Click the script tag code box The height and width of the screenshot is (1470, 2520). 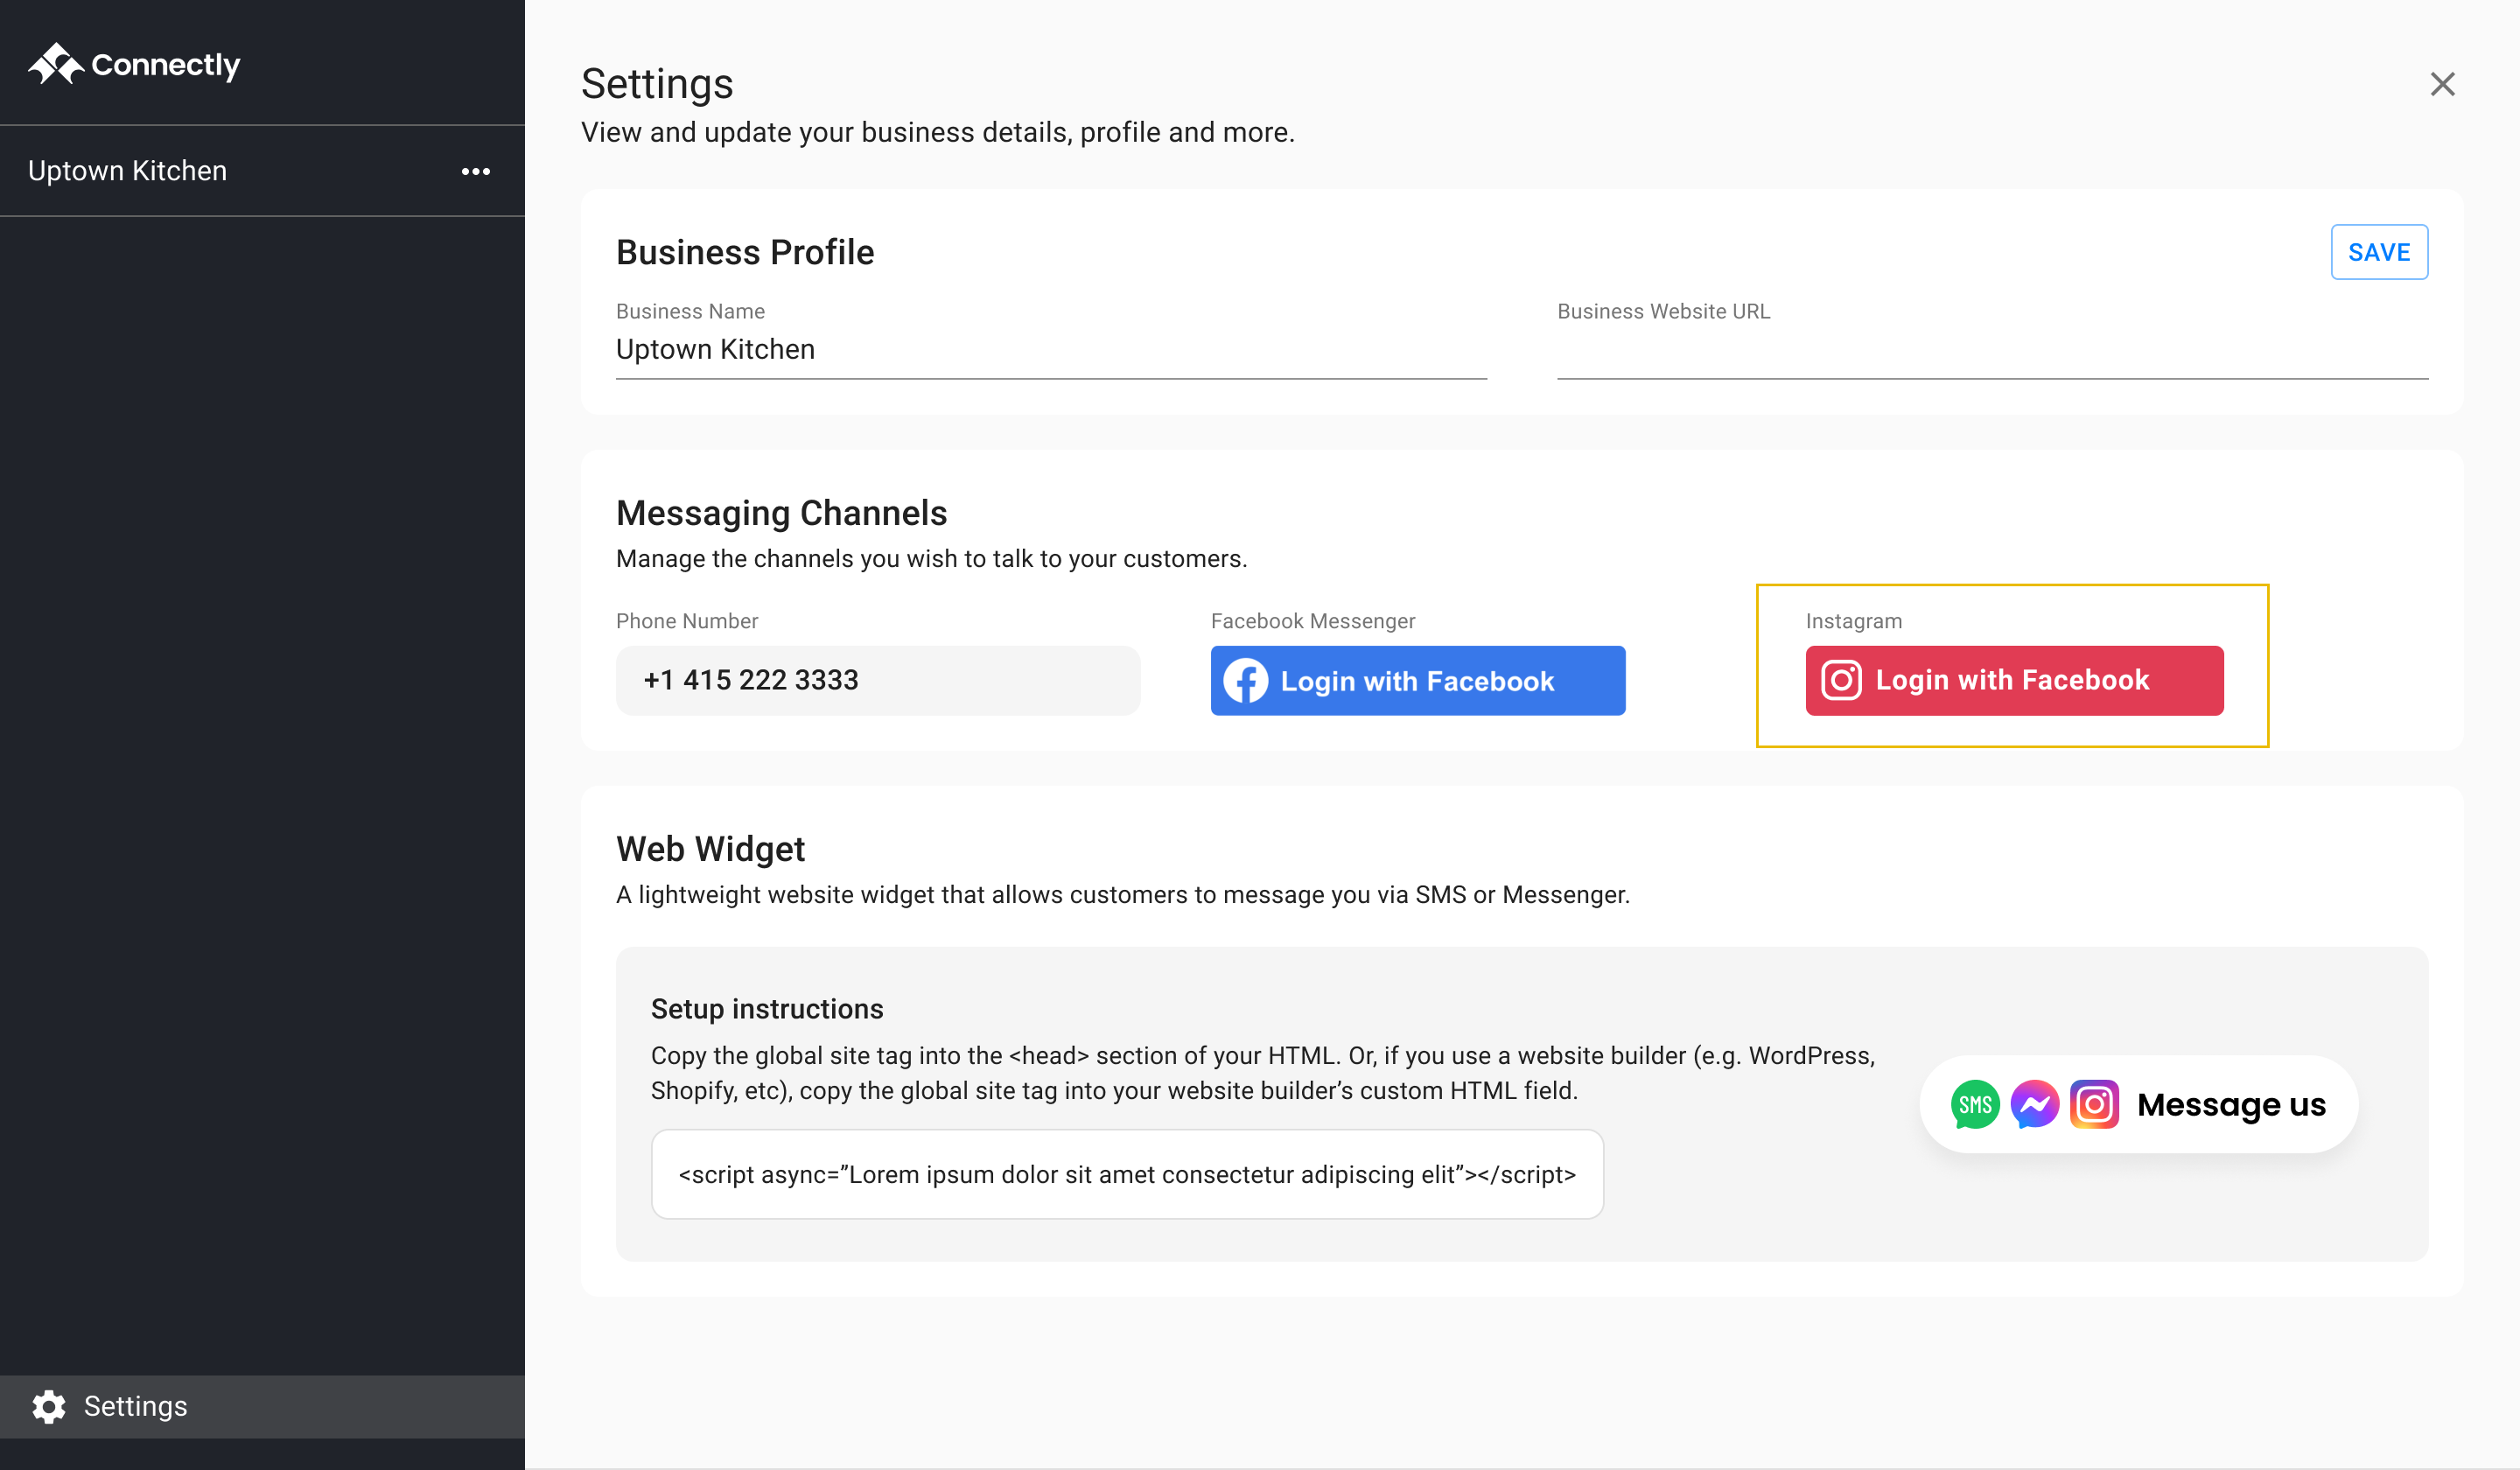click(1127, 1174)
